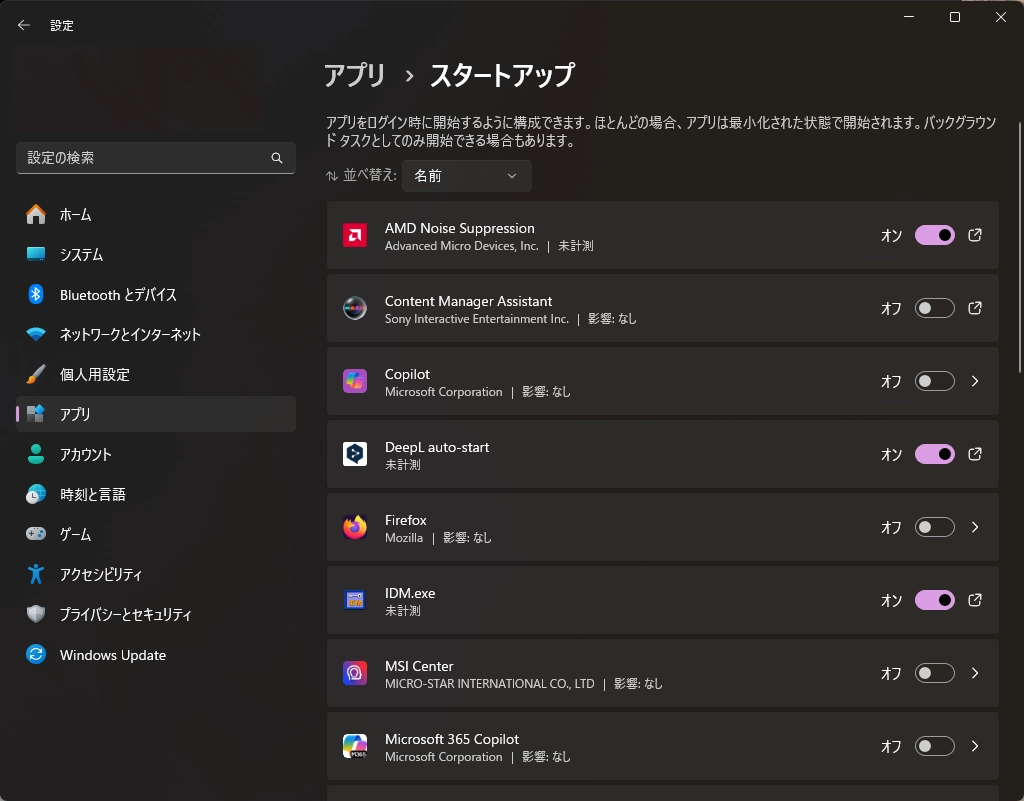Image resolution: width=1024 pixels, height=801 pixels.
Task: Select 個人用設定 in the sidebar
Action: (156, 374)
